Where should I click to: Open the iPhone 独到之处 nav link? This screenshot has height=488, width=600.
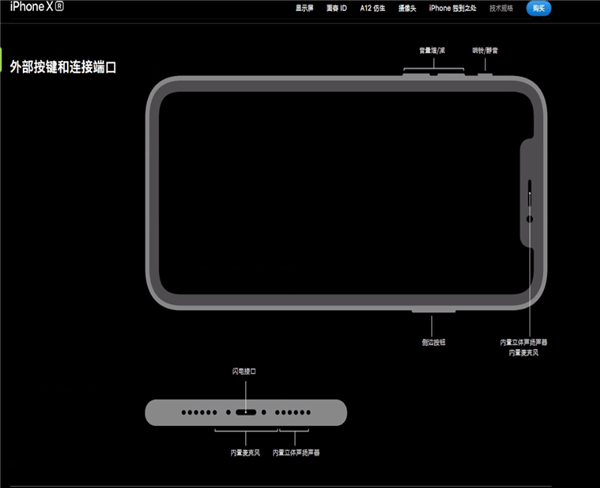point(453,8)
